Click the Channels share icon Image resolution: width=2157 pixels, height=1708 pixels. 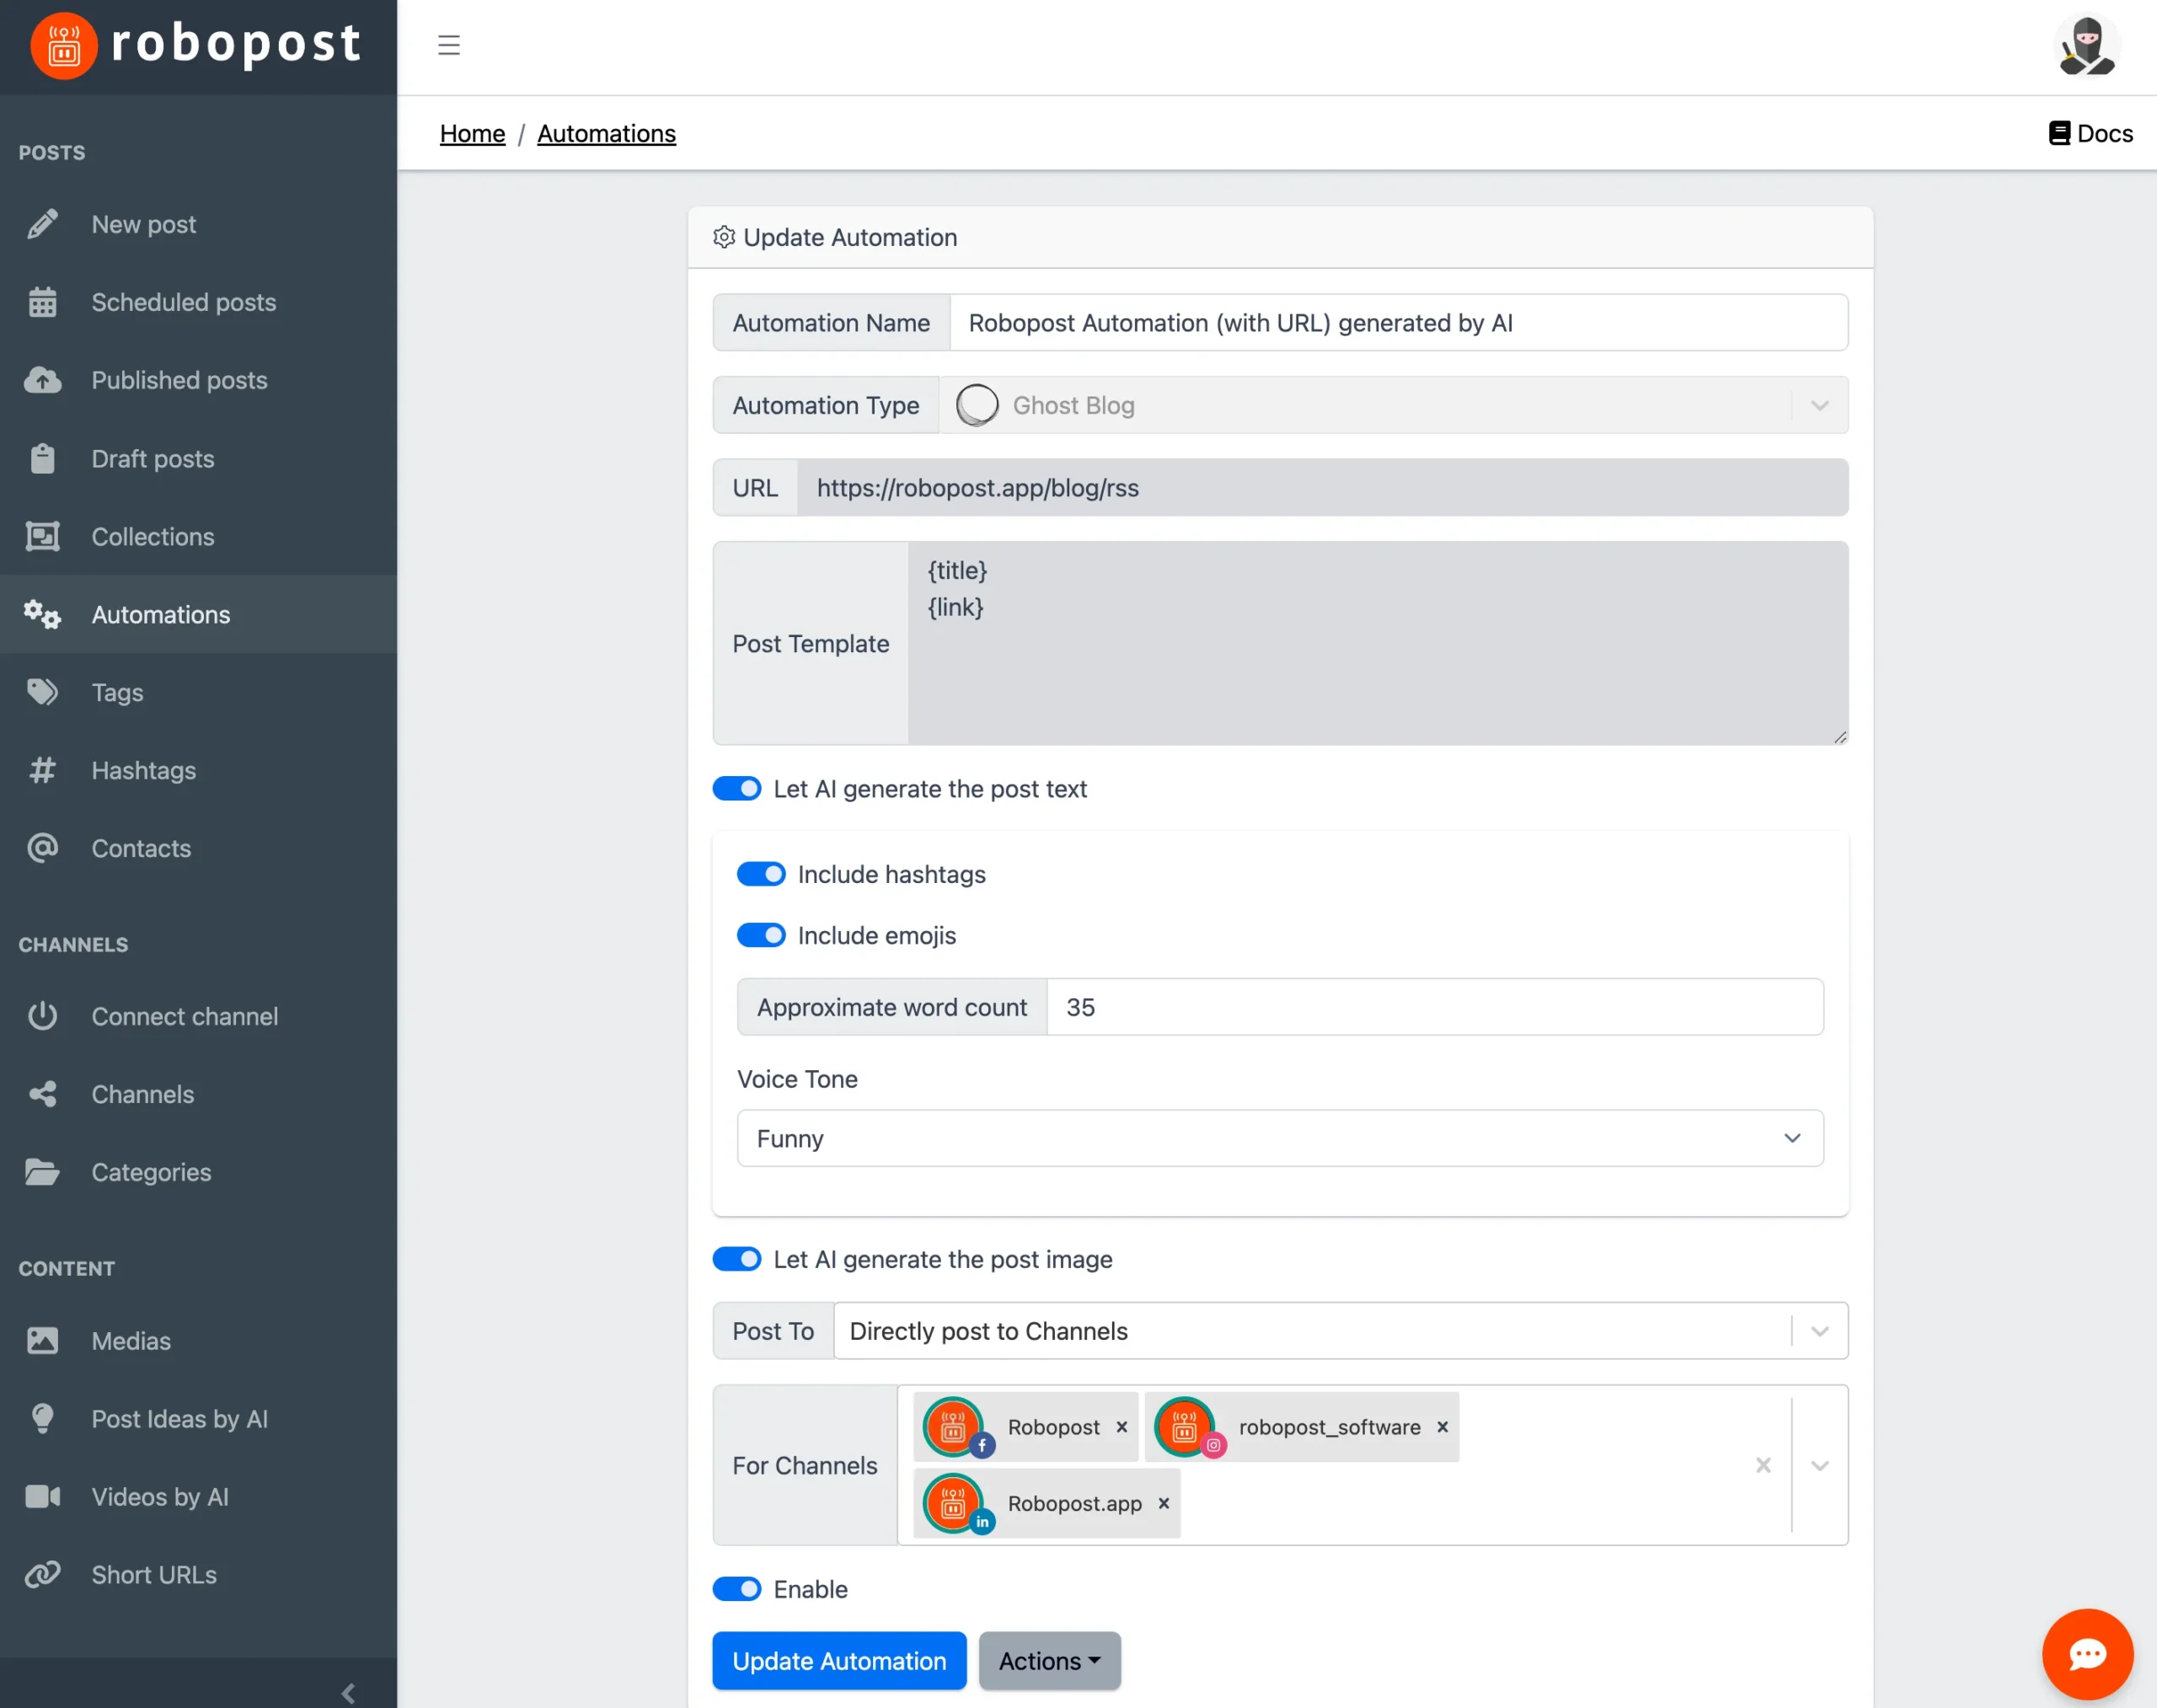click(x=42, y=1094)
